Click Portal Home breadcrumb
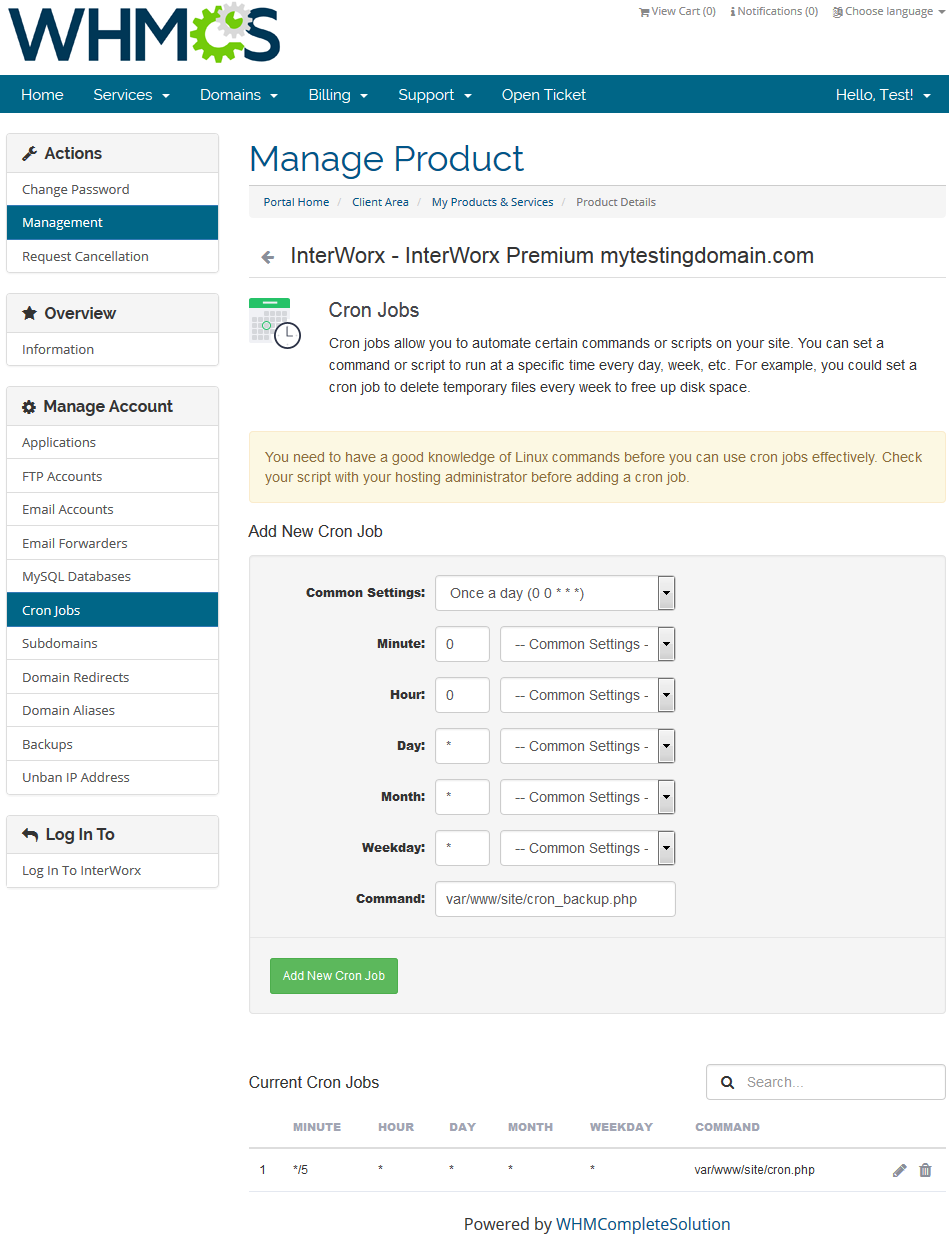Image resolution: width=949 pixels, height=1240 pixels. [x=296, y=202]
